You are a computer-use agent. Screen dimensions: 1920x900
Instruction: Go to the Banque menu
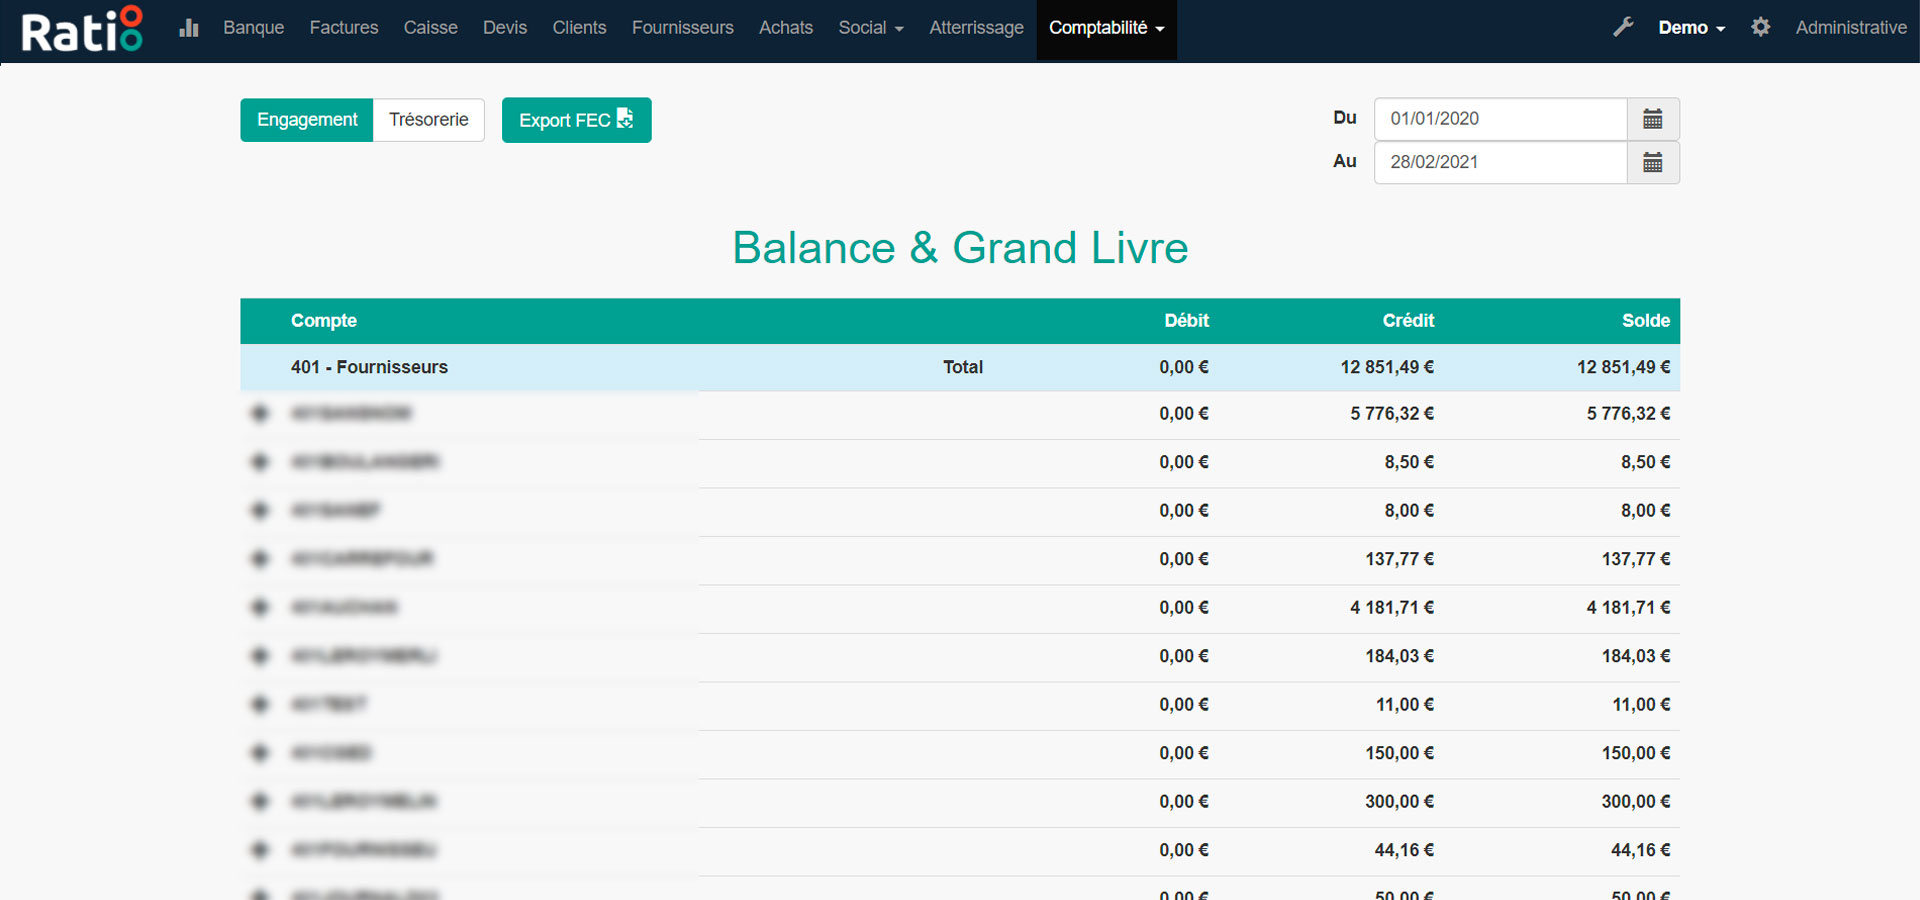pos(253,28)
